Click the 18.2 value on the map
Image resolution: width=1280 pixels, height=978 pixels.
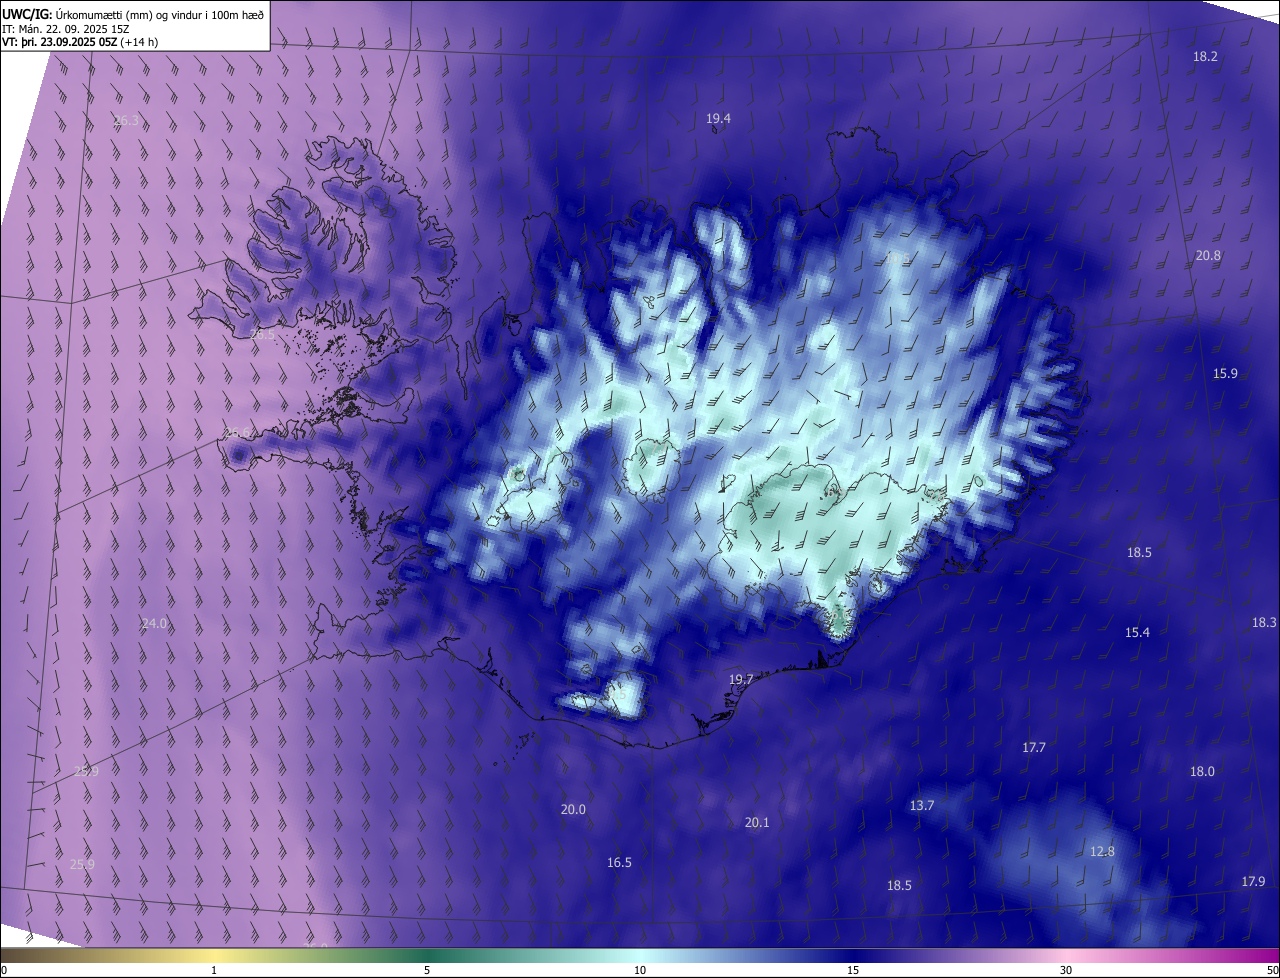click(x=1205, y=56)
